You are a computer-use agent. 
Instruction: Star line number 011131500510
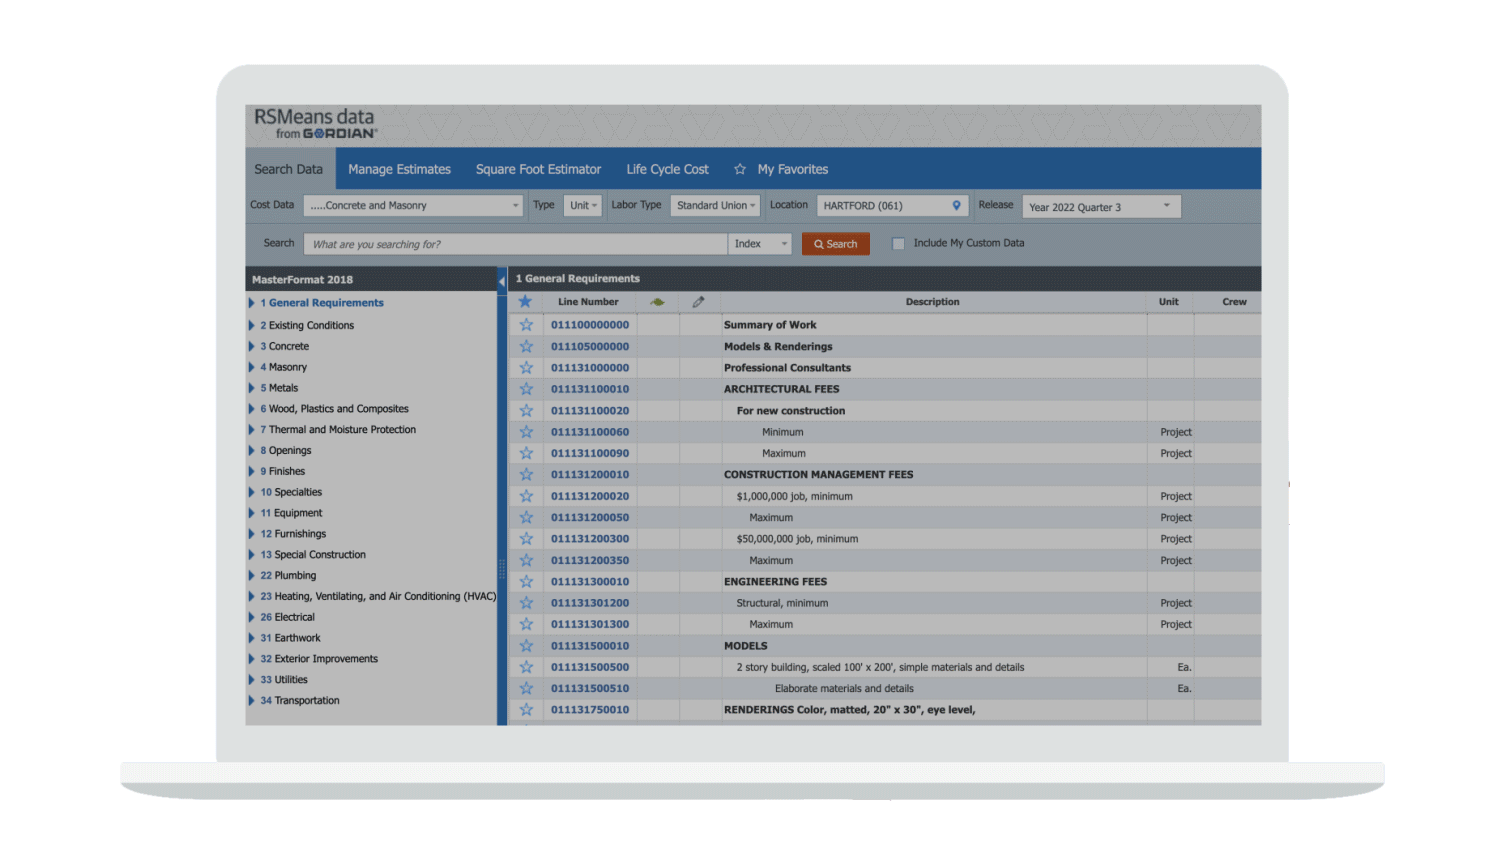(x=526, y=688)
